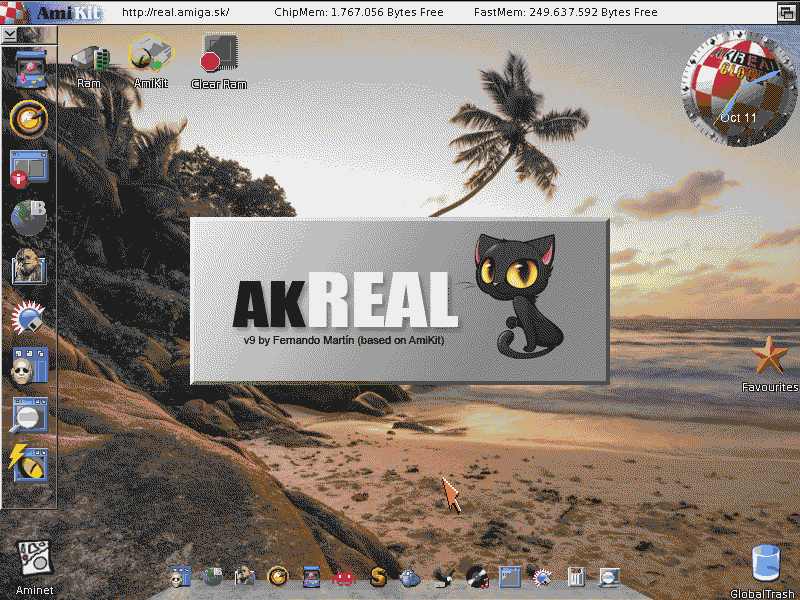Open the AmiKit drive icon
The height and width of the screenshot is (600, 800).
click(x=151, y=54)
